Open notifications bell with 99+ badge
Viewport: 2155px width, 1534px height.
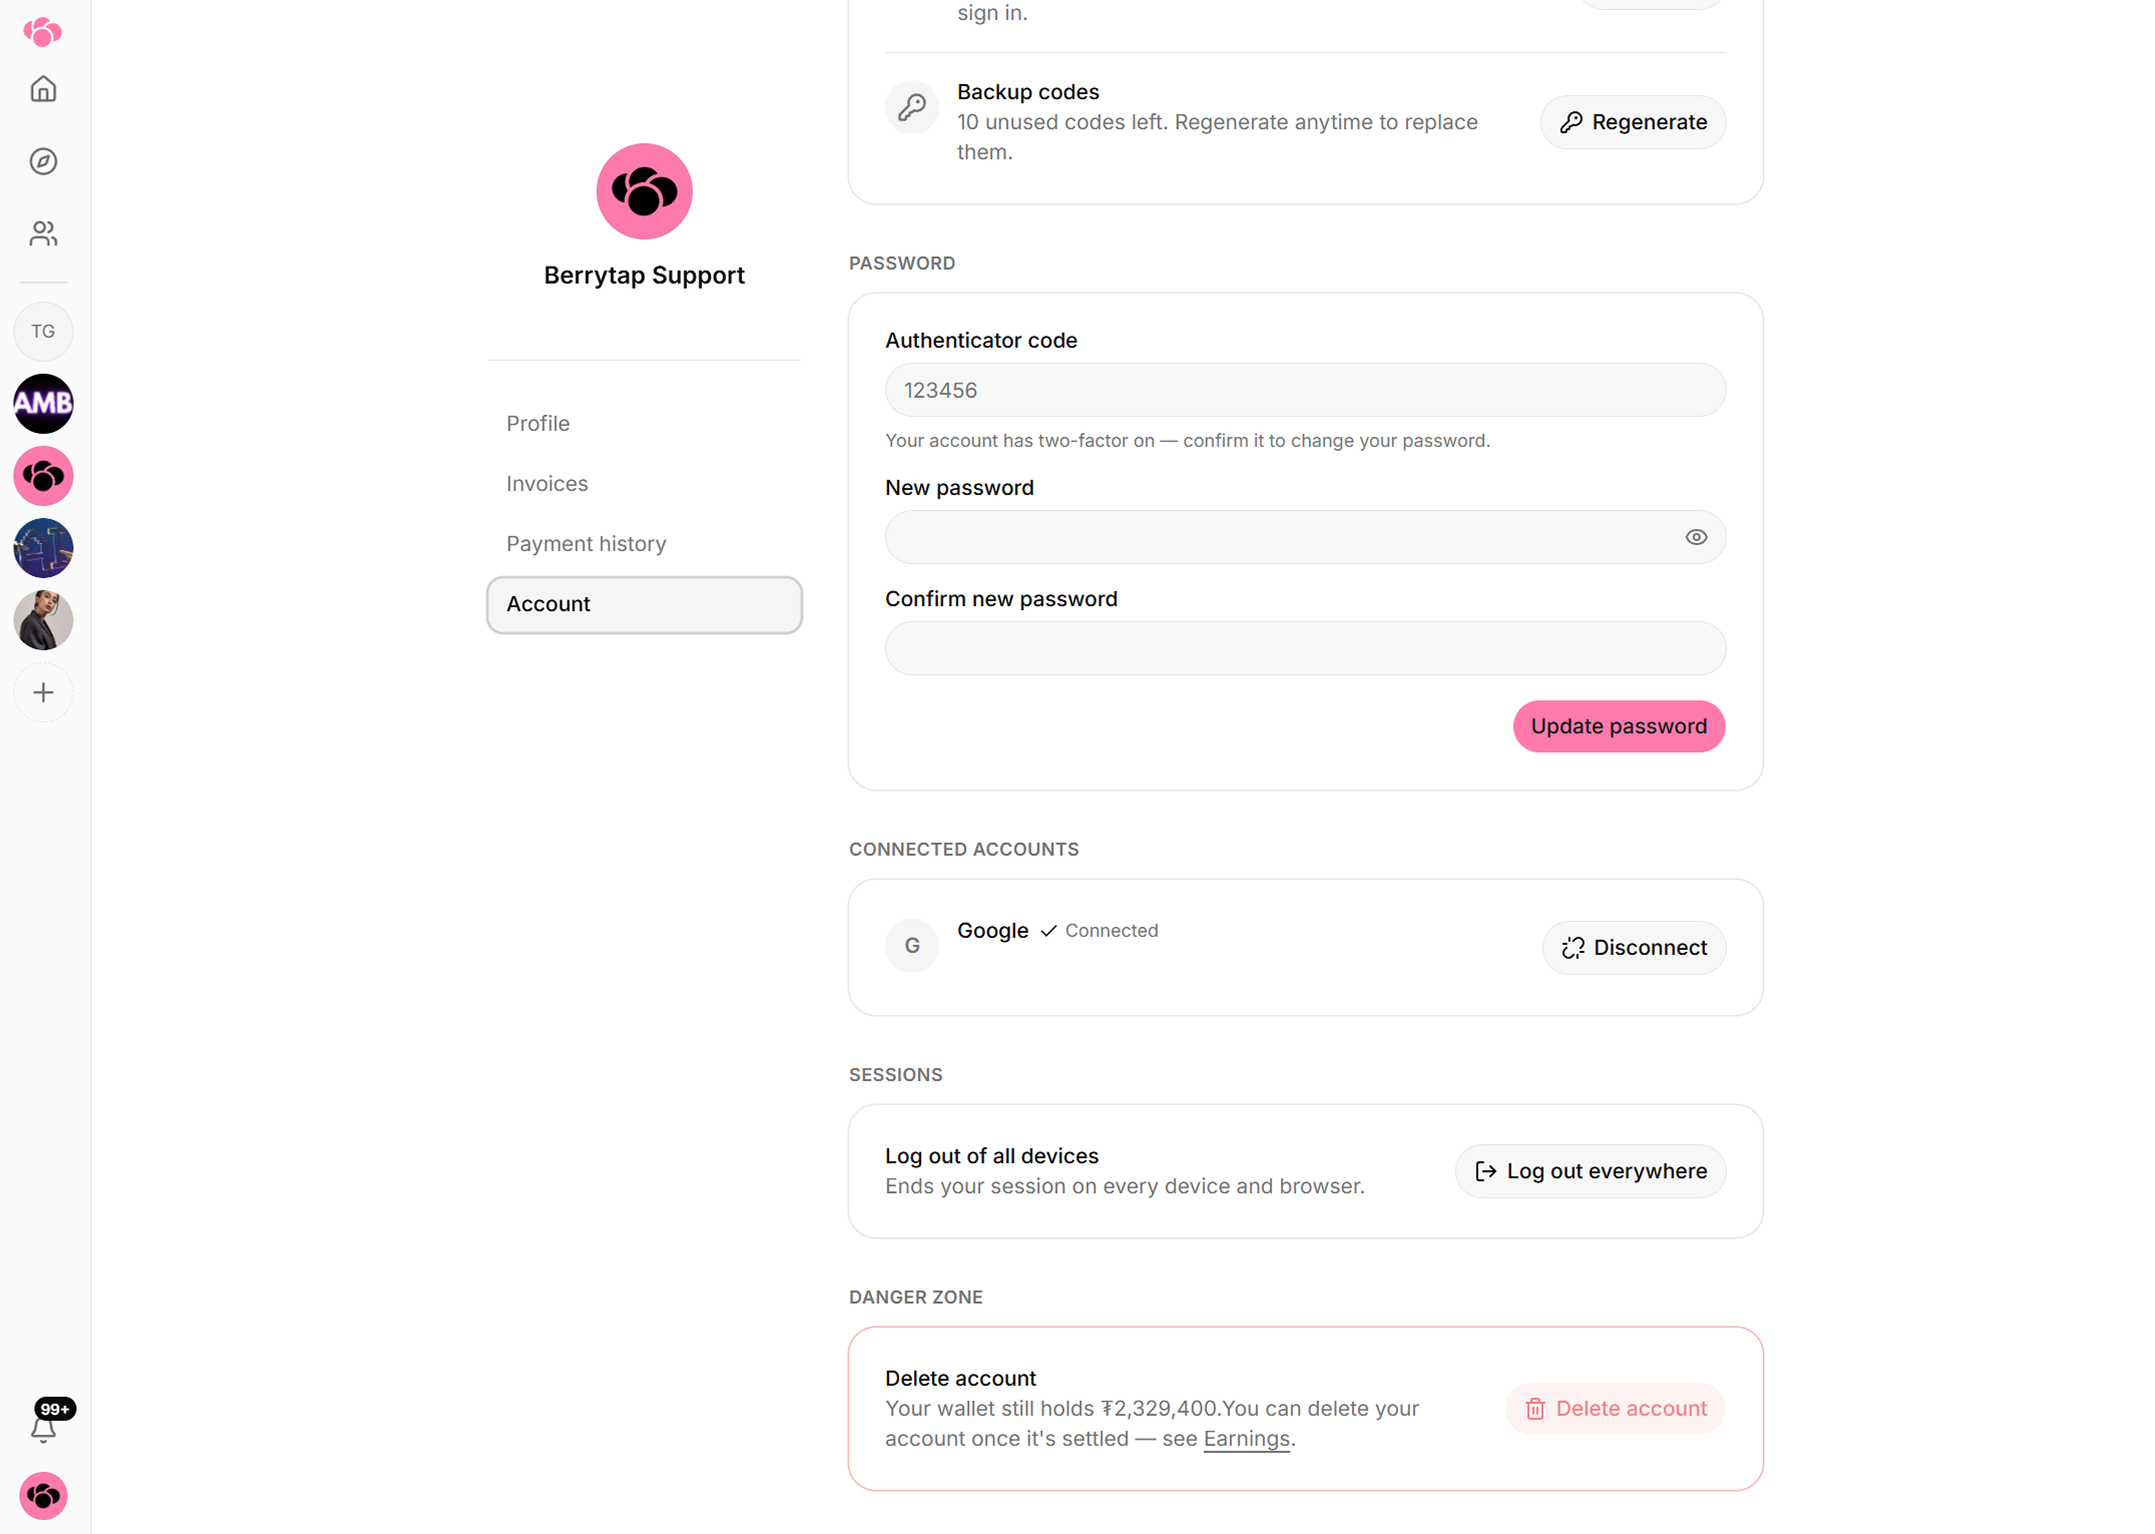tap(43, 1423)
